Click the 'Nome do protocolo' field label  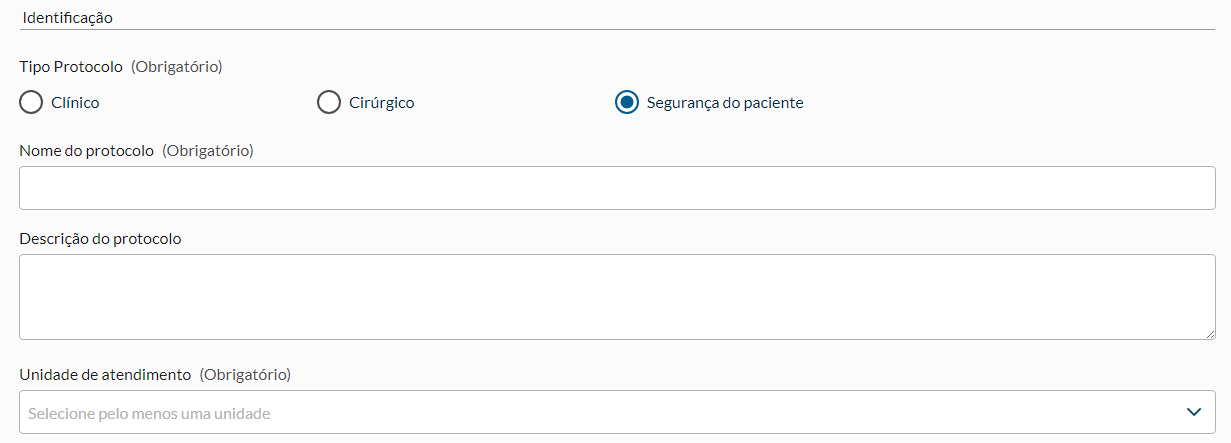(87, 150)
